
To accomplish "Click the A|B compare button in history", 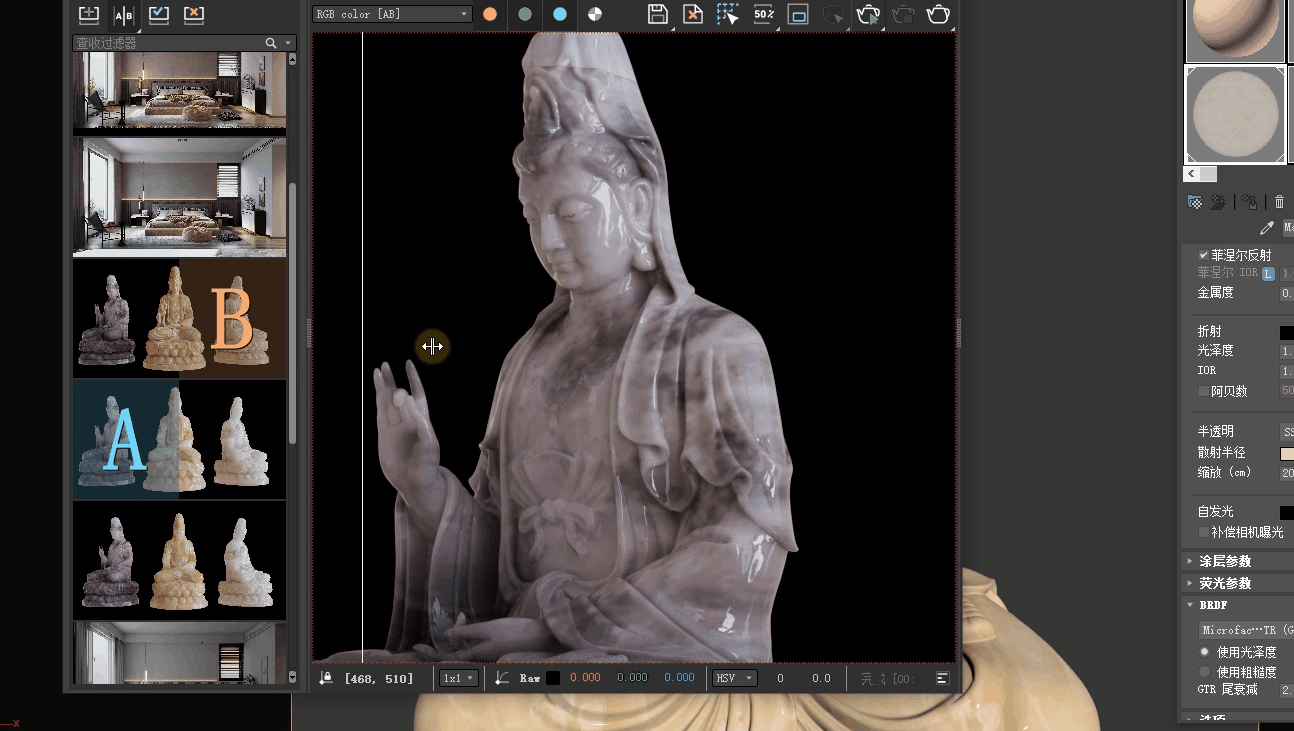I will pos(123,15).
